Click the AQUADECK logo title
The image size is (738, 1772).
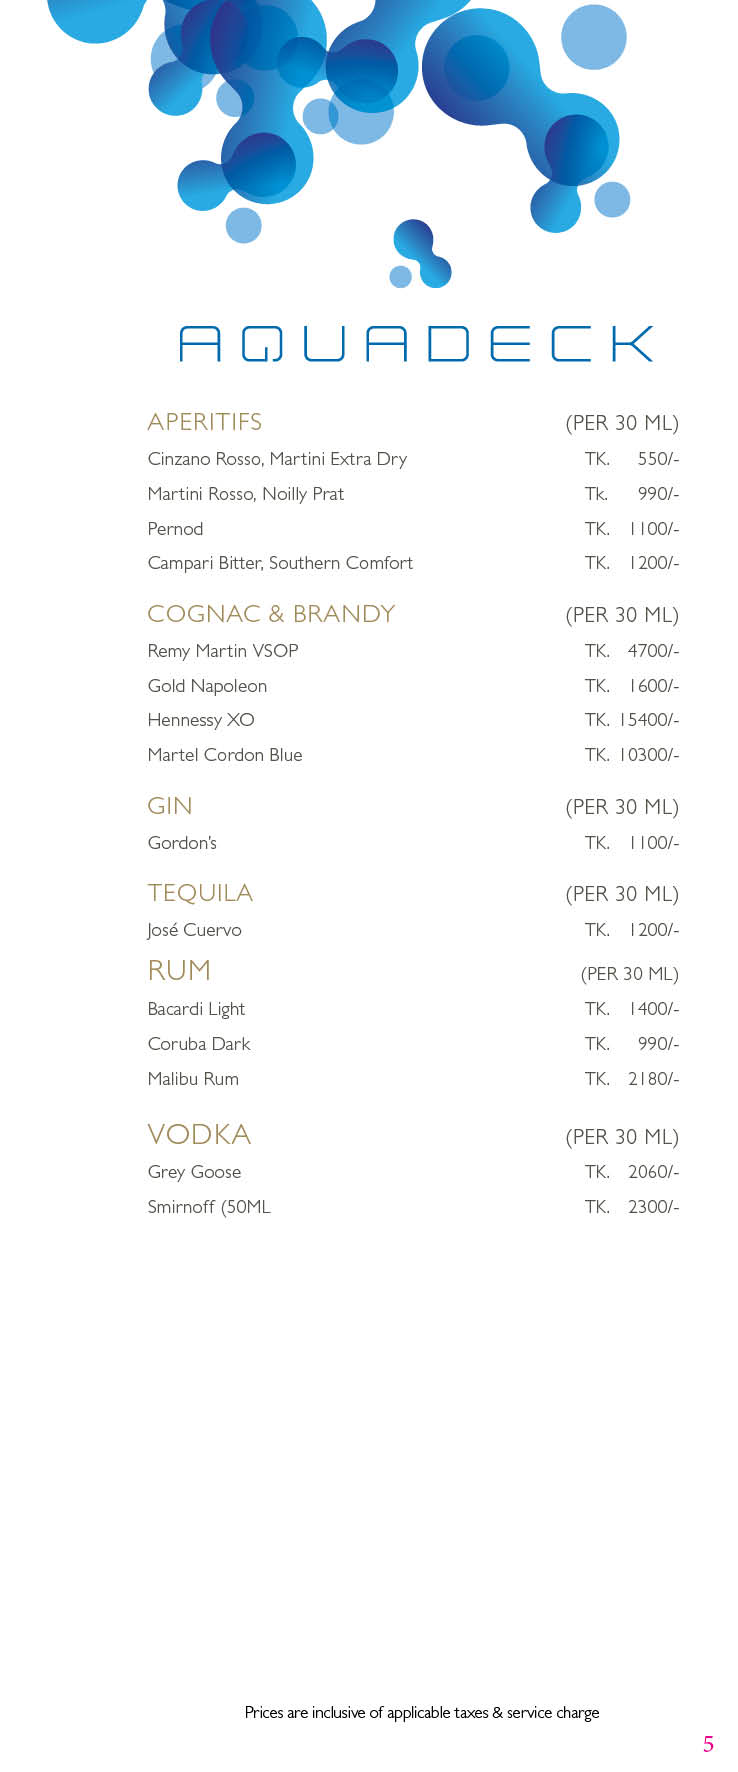[415, 344]
